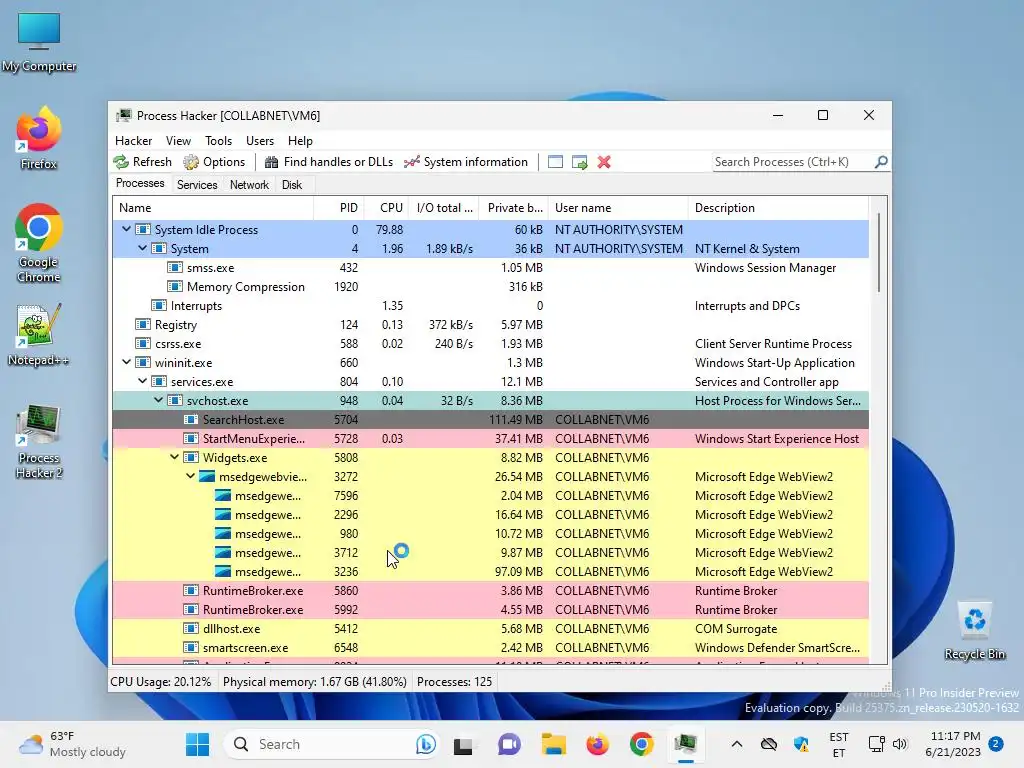Select the Memory Compression row
Image resolution: width=1024 pixels, height=768 pixels.
(490, 287)
